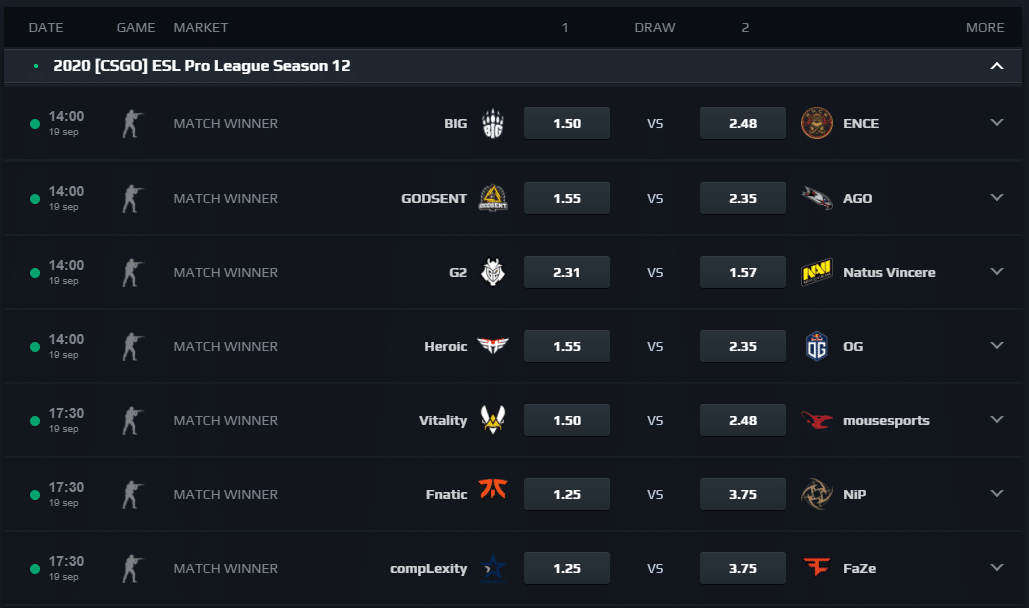Click the BIG team paw logo
This screenshot has width=1029, height=608.
tap(493, 123)
